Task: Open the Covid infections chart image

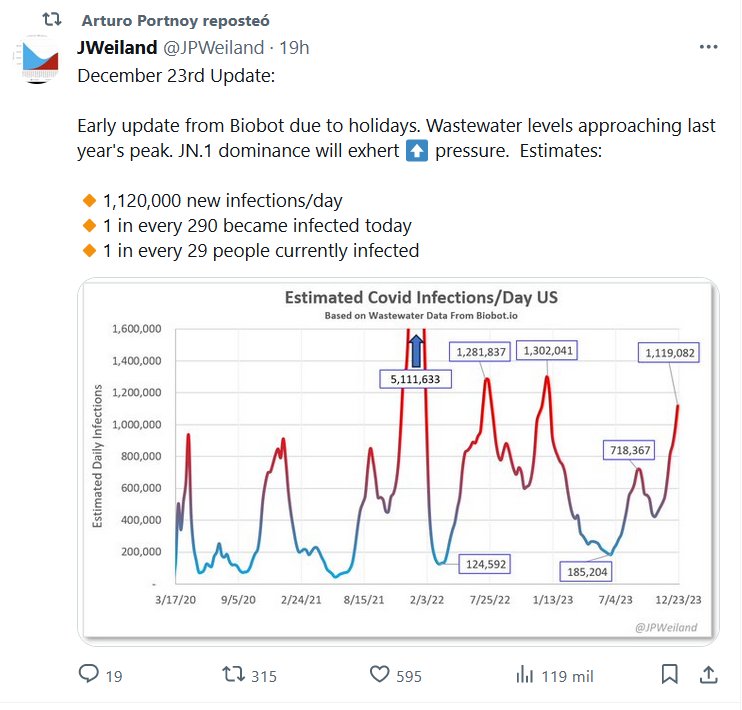Action: point(398,461)
